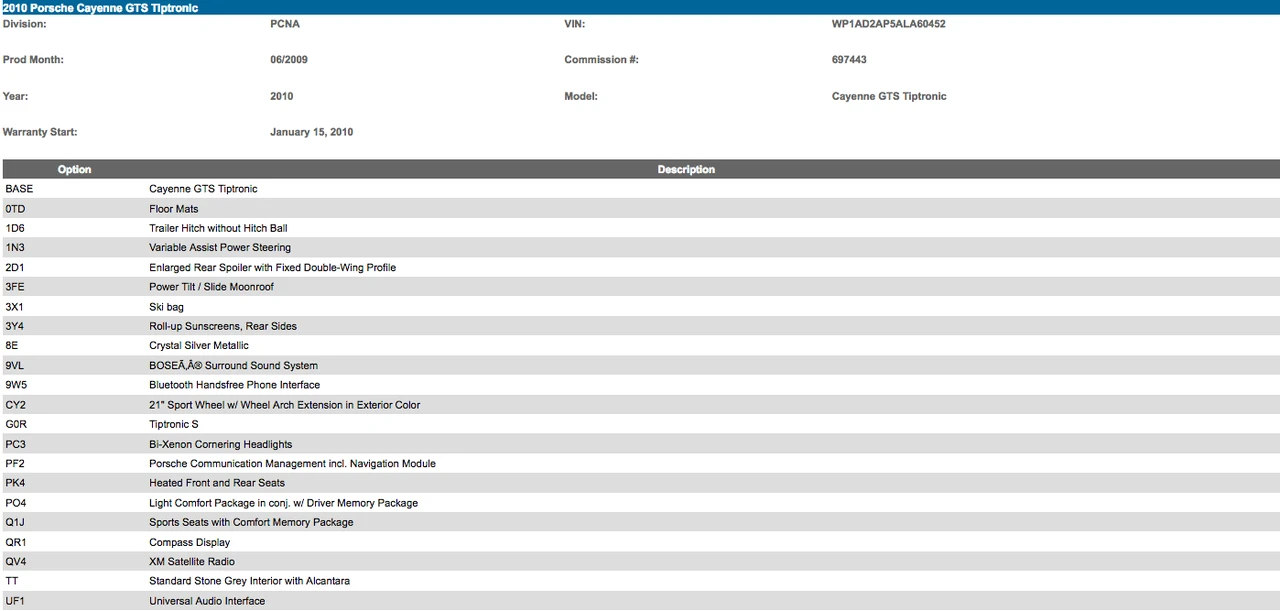Click the 'Warranty Start:' label

click(40, 132)
